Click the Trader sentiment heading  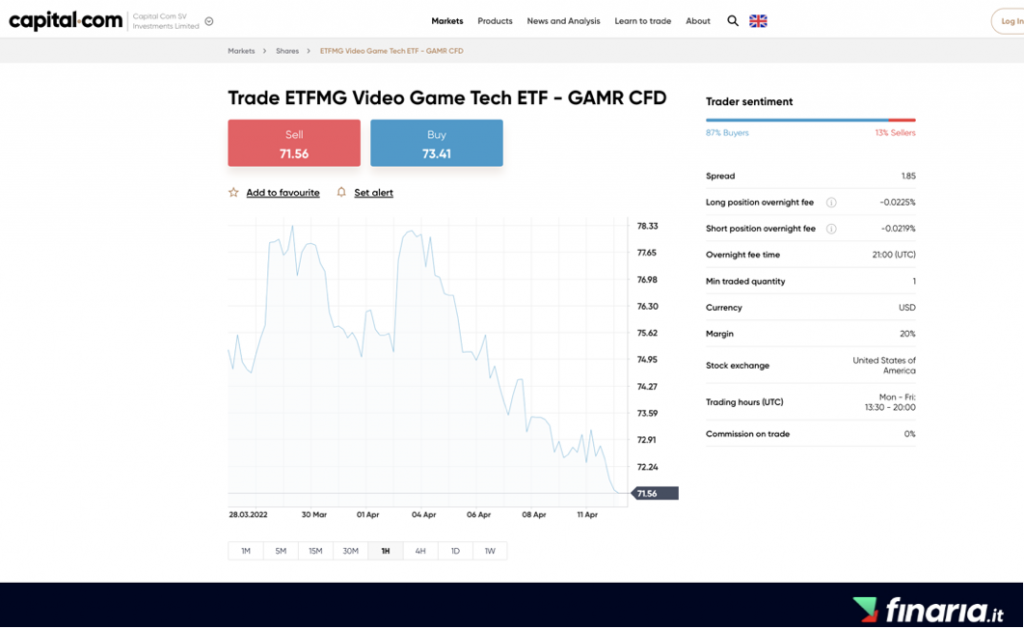[749, 101]
